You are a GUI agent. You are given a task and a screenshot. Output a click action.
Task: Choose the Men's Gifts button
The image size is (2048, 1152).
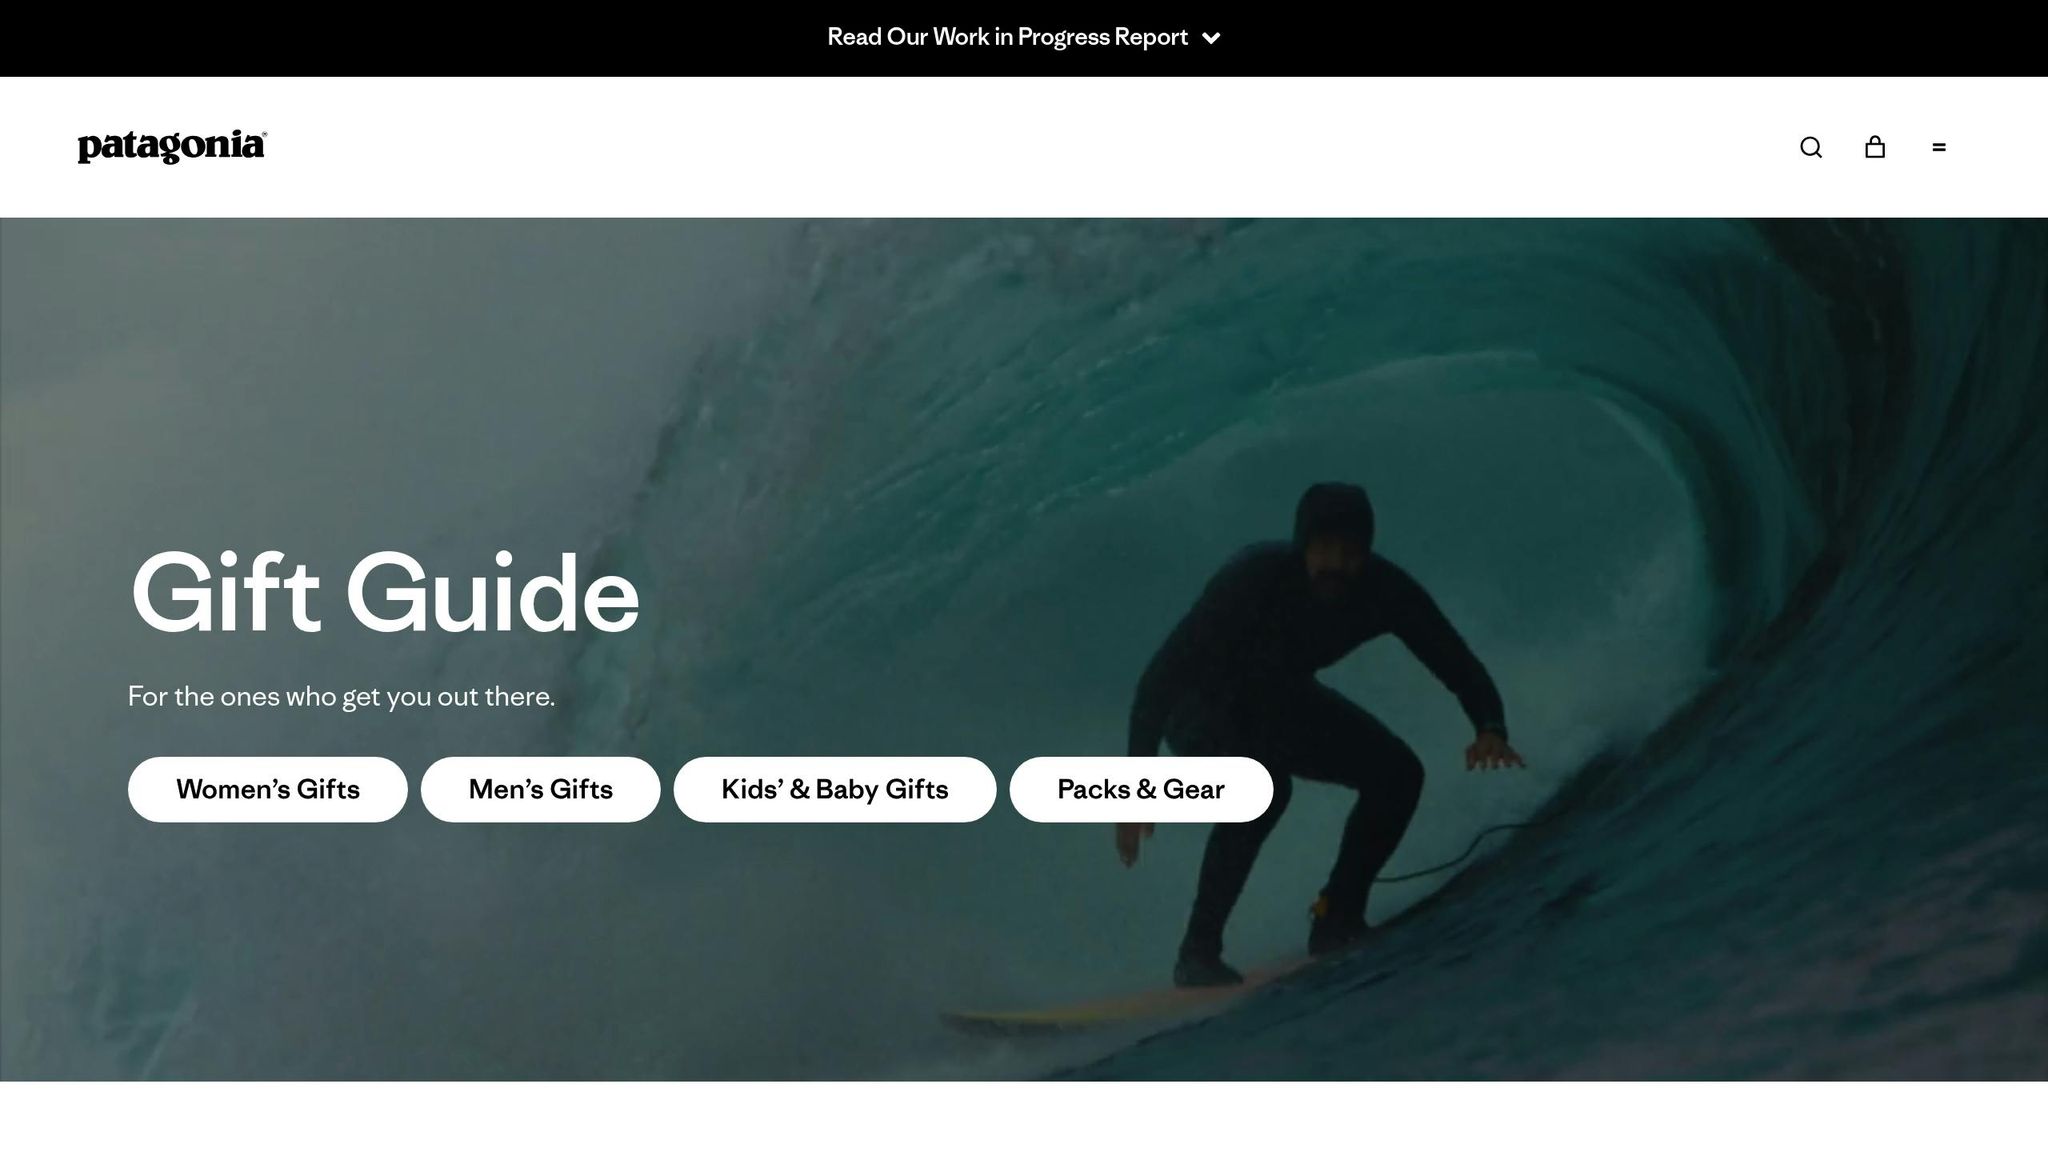tap(541, 789)
